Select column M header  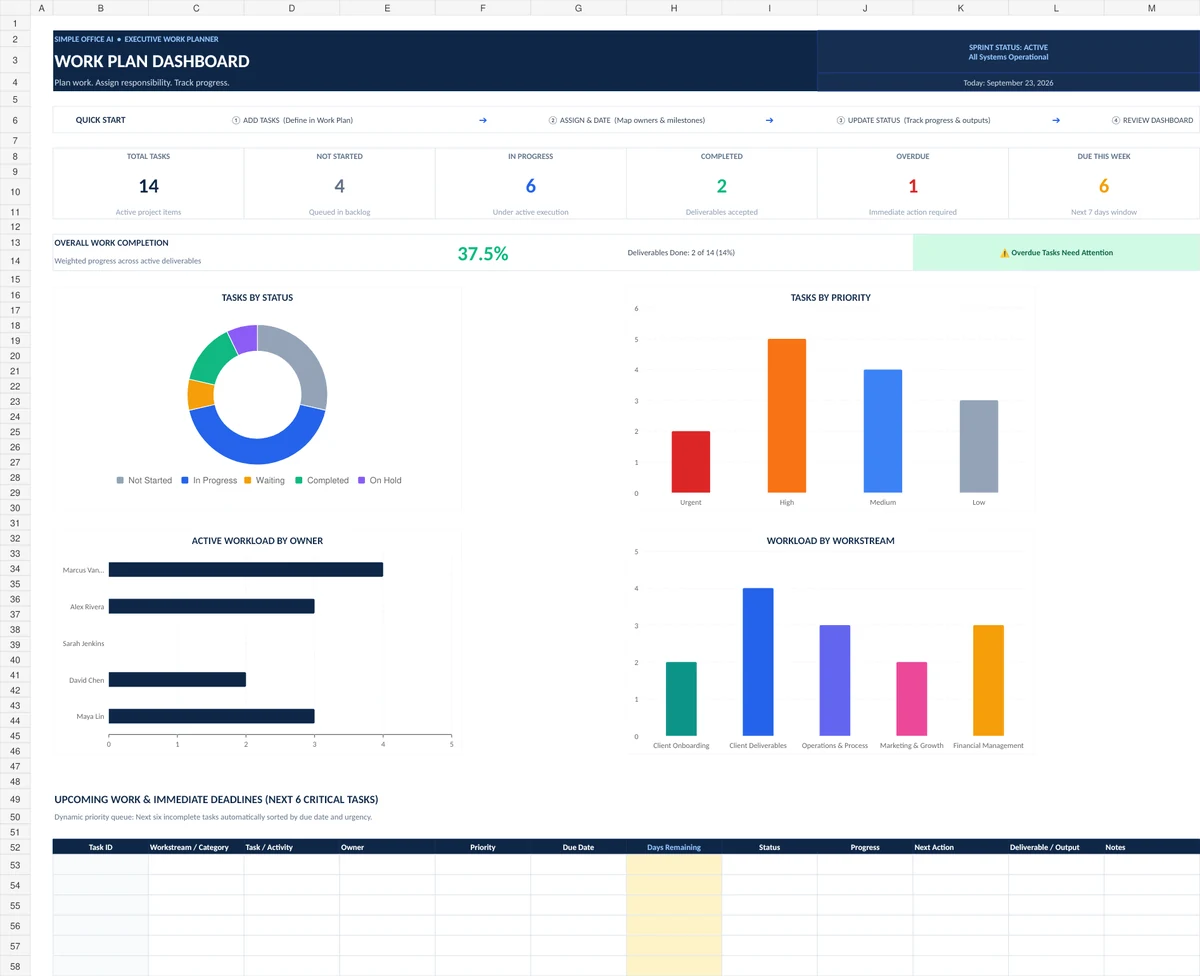tap(1152, 8)
